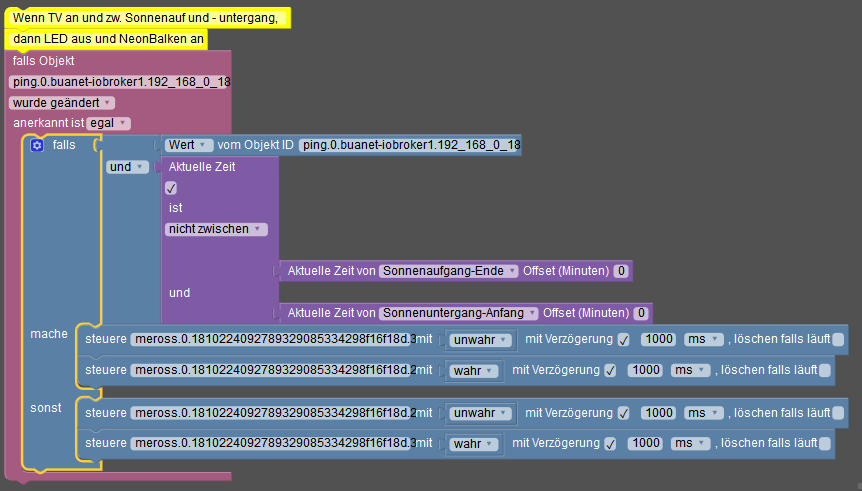Click meross object ID in sonst row ending .2
The width and height of the screenshot is (862, 491).
pos(273,413)
